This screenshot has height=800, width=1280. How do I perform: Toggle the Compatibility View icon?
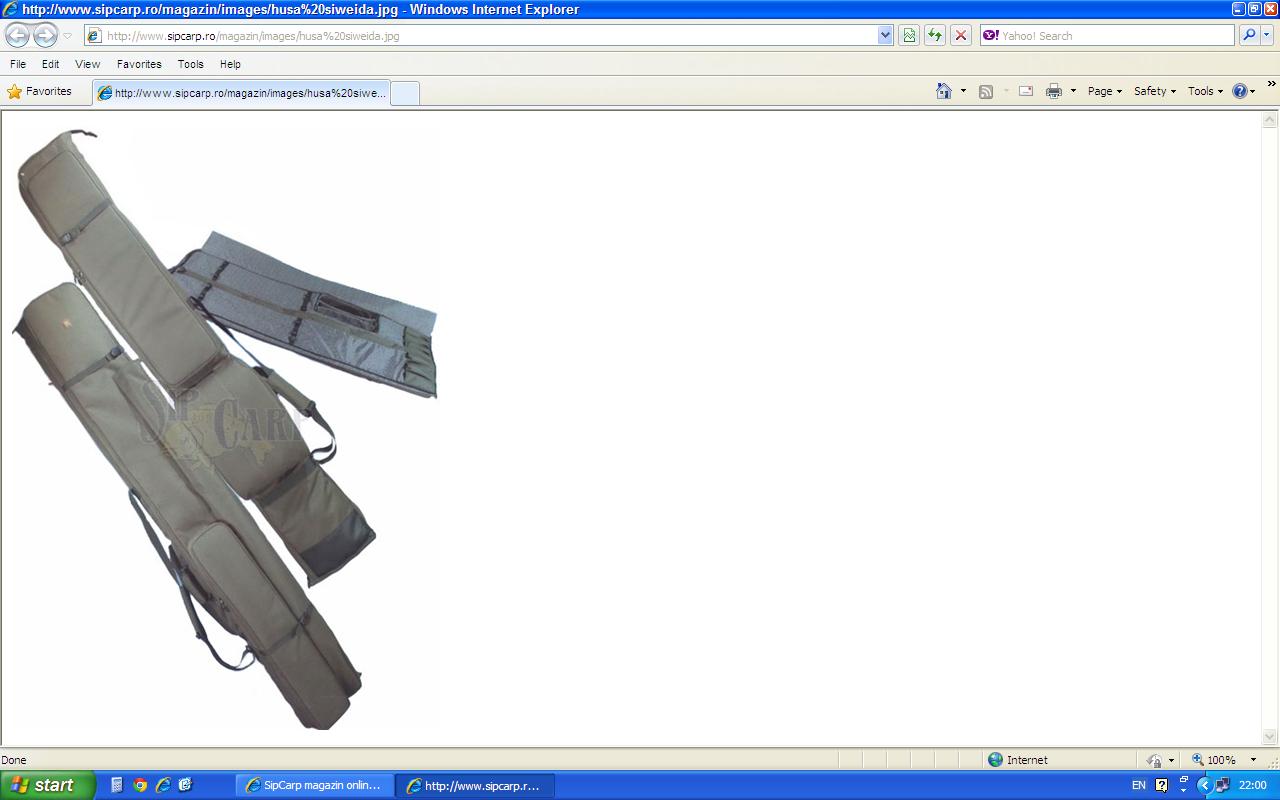click(x=909, y=36)
